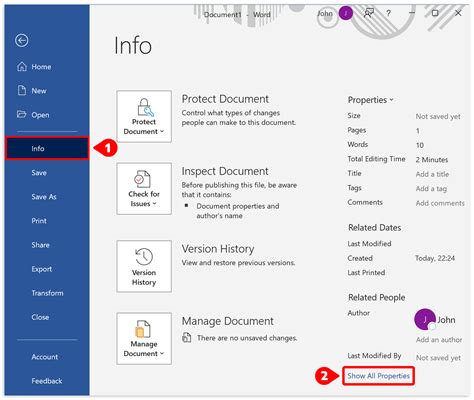Click the 'Manage Document' section heading
Screen dimensions: 474x400
point(227,321)
